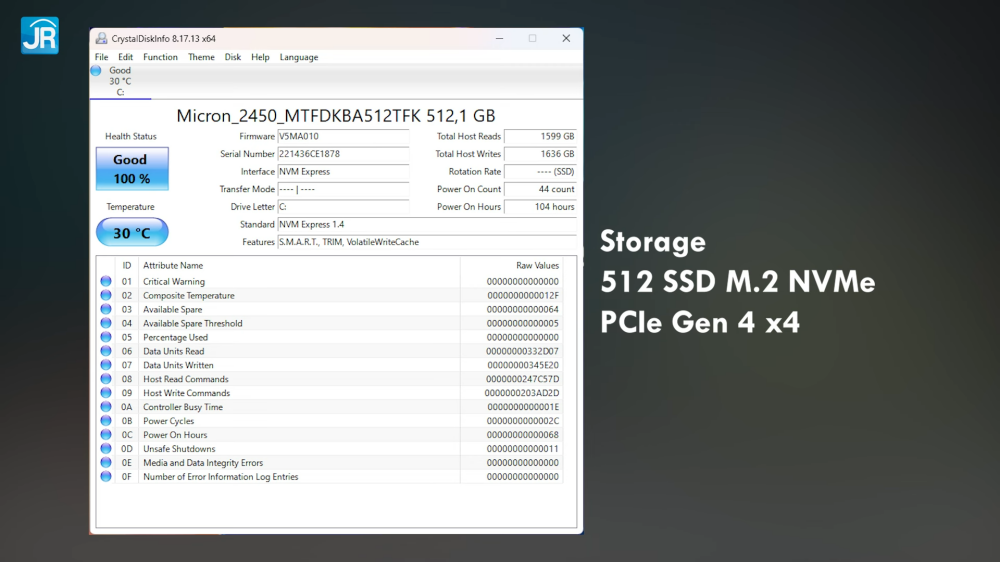
Task: Click the Interface field NVM Express
Action: (343, 172)
